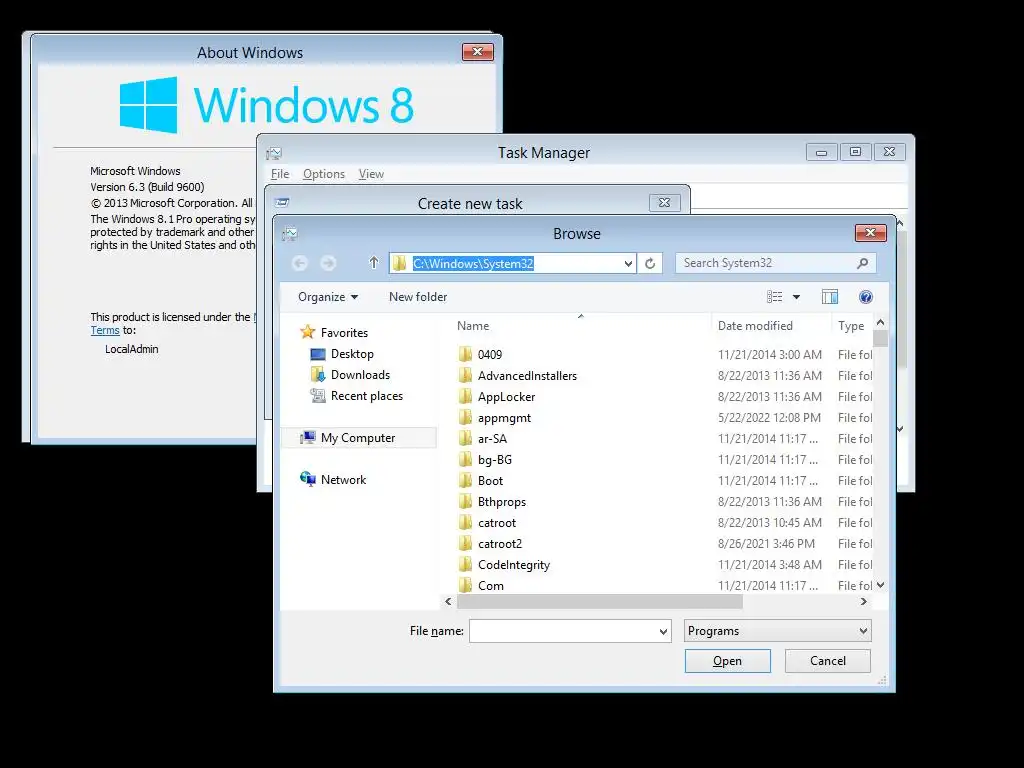The width and height of the screenshot is (1024, 768).
Task: Click the 5/22/2022 12:08 PM date cell
Action: pyautogui.click(x=769, y=418)
